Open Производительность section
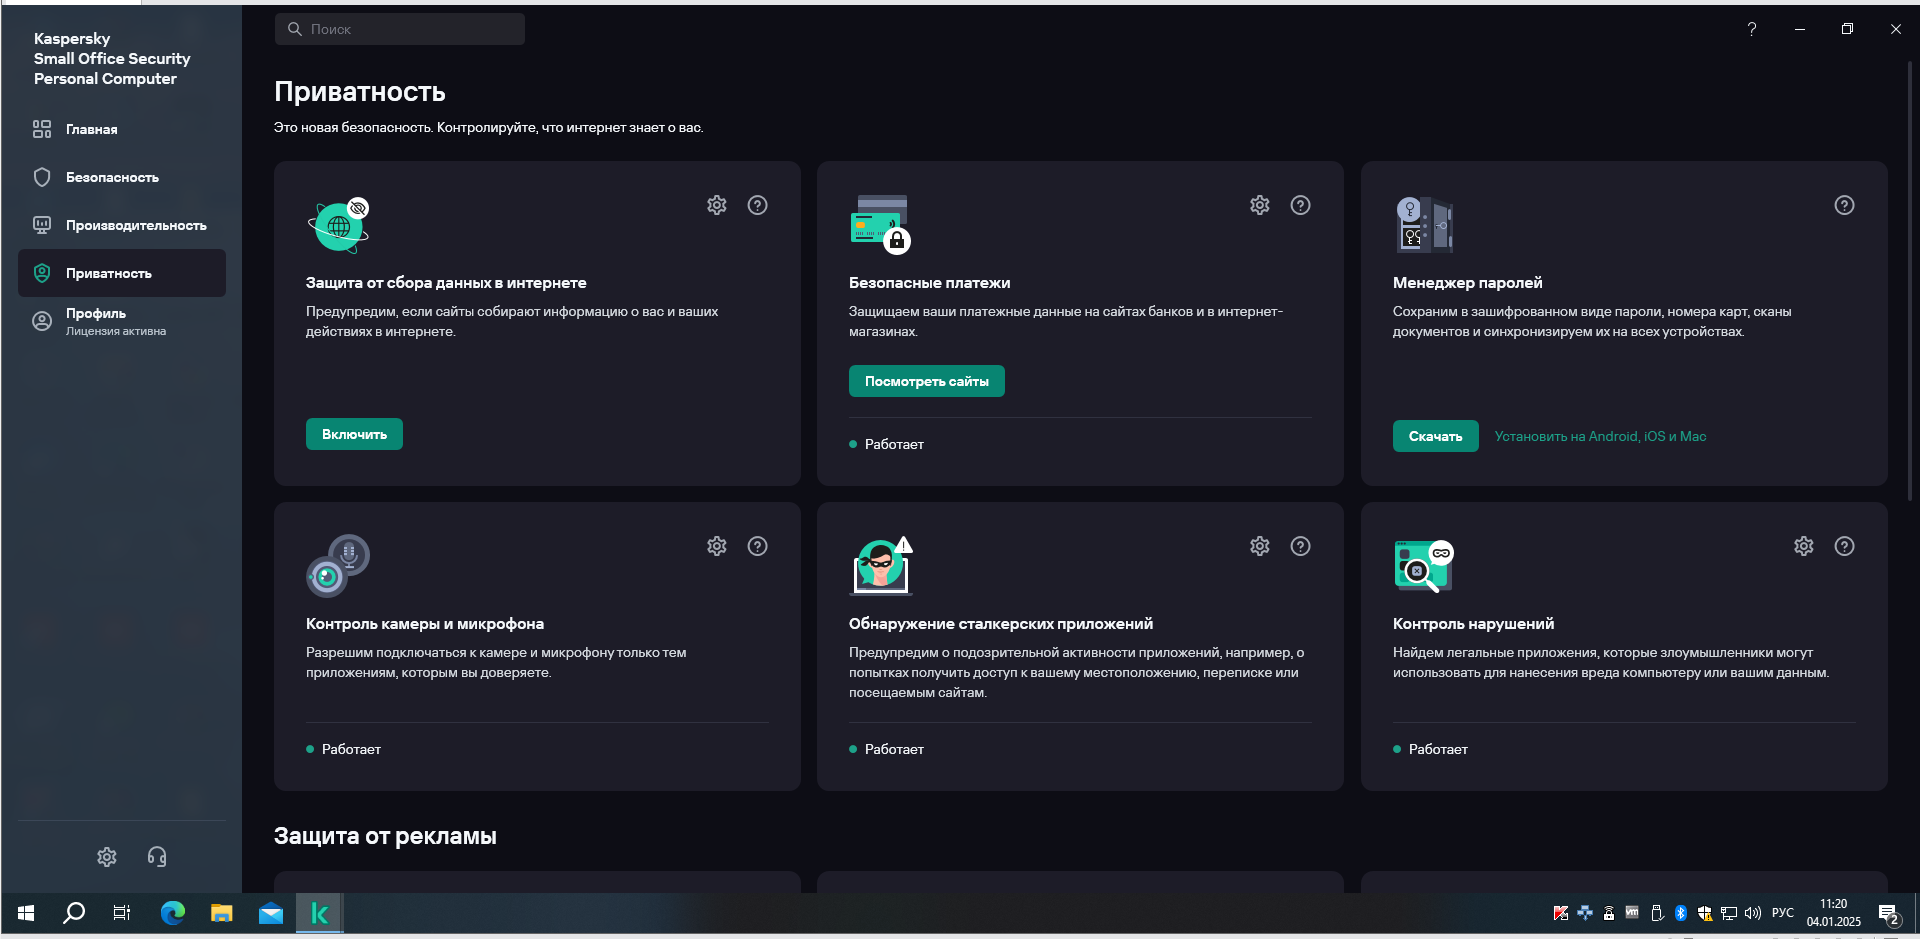The width and height of the screenshot is (1920, 939). [x=122, y=225]
